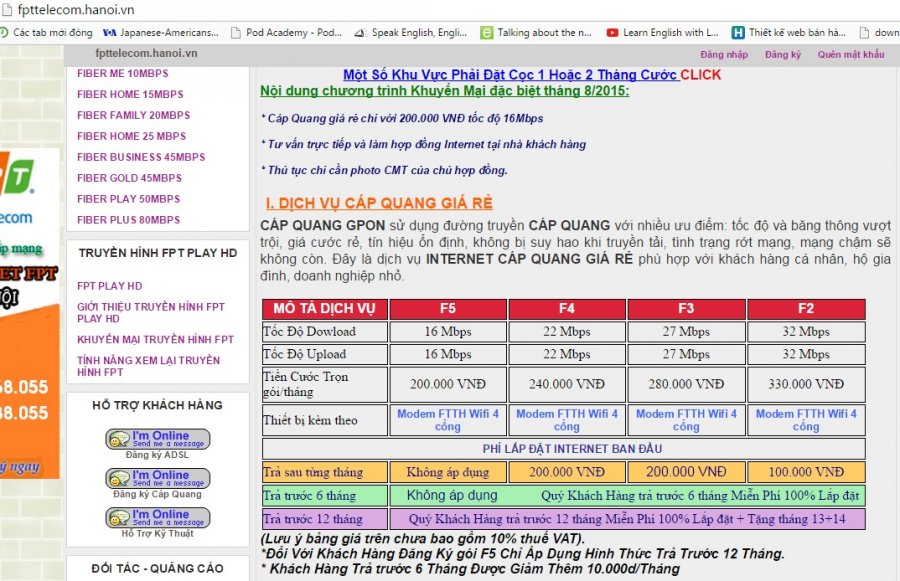
Task: Select FIBER BUSINESS 45MBPS menu item
Action: point(141,157)
